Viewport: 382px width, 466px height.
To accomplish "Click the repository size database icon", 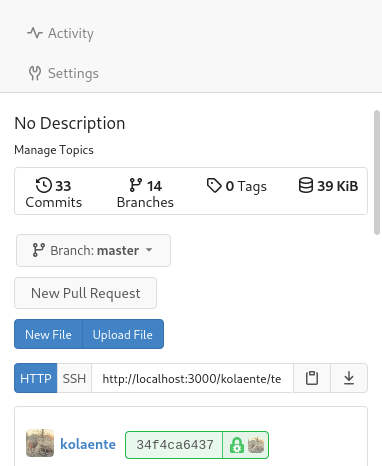I will tap(306, 185).
